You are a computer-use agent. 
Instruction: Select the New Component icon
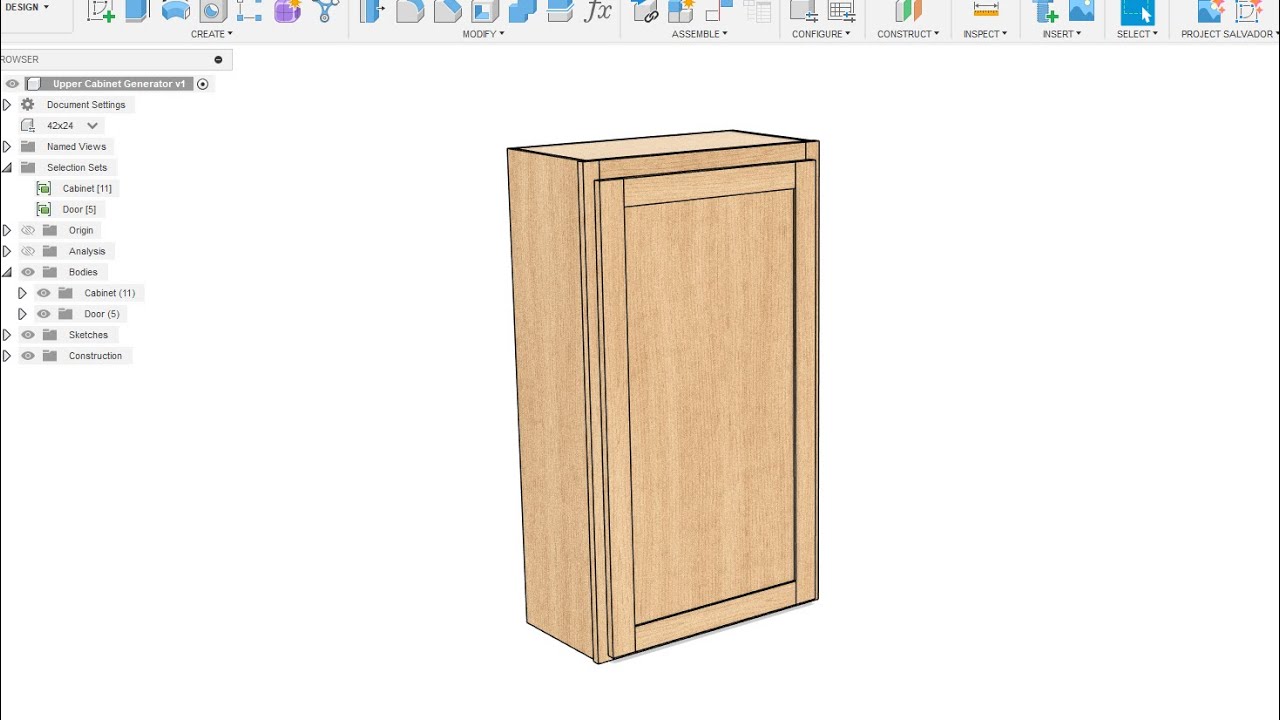coord(681,11)
